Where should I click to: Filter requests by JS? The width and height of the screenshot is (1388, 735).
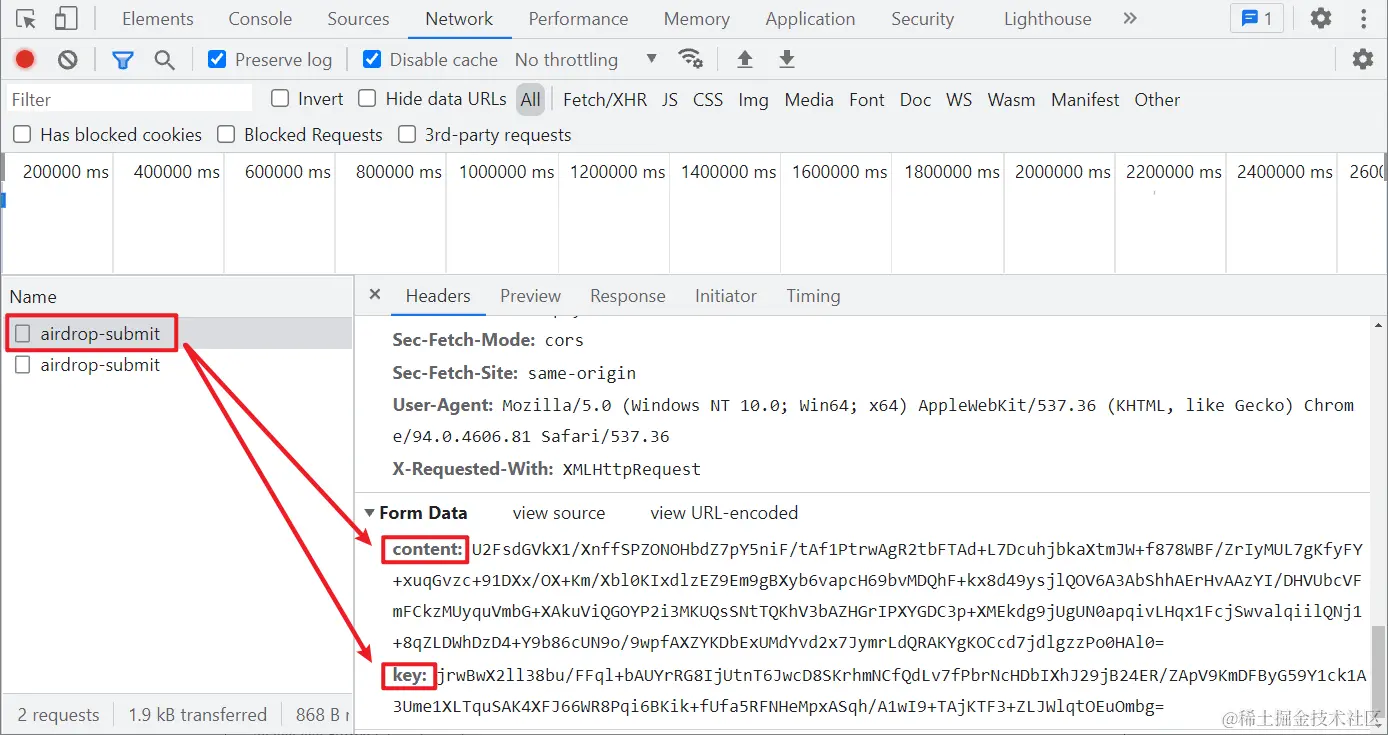[670, 99]
